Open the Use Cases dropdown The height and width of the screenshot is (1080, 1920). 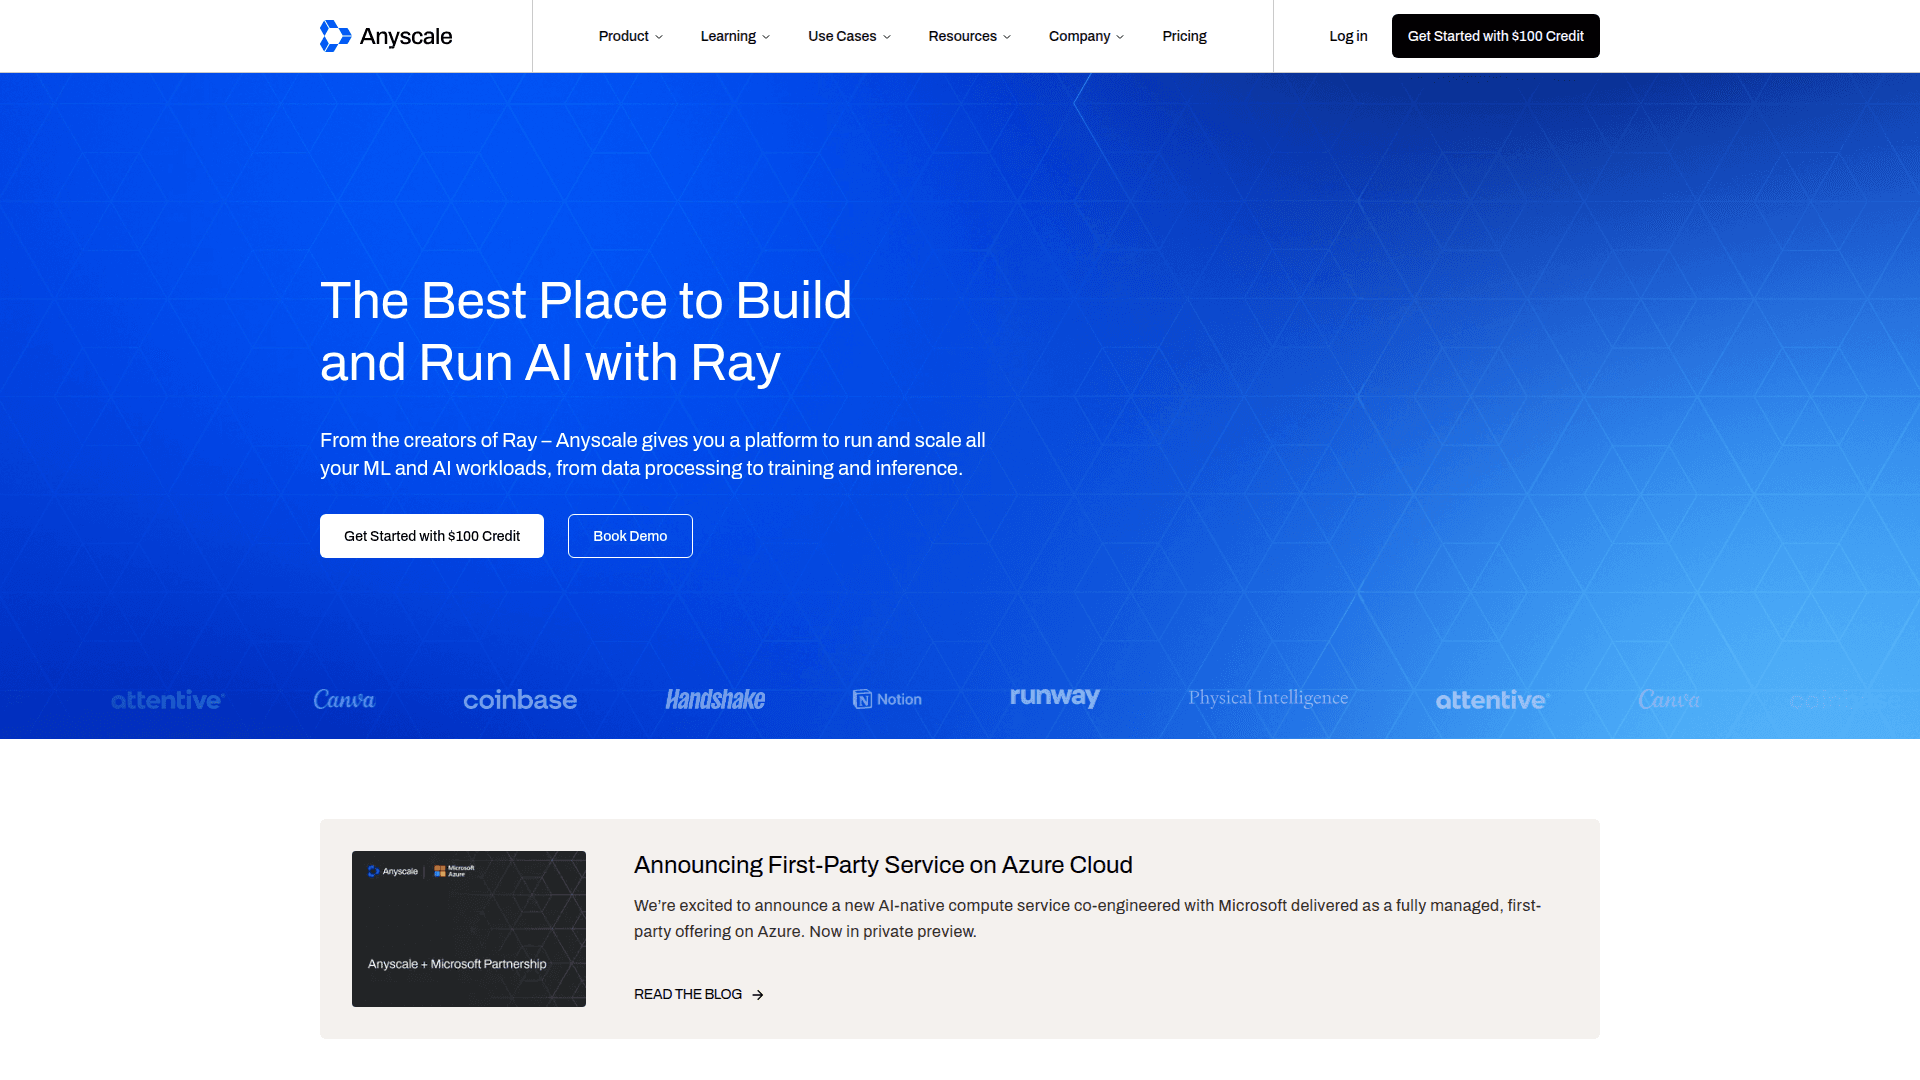(849, 36)
